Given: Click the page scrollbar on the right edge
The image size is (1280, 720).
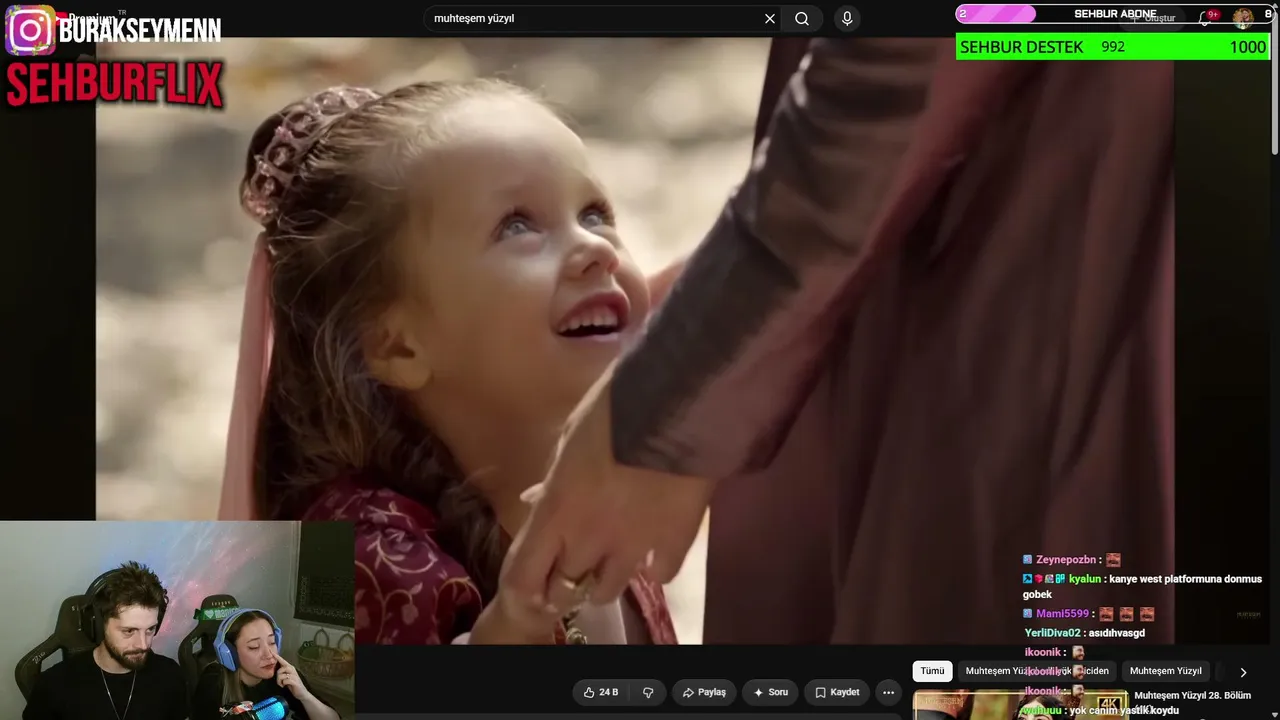Looking at the screenshot, I should click(x=1274, y=80).
